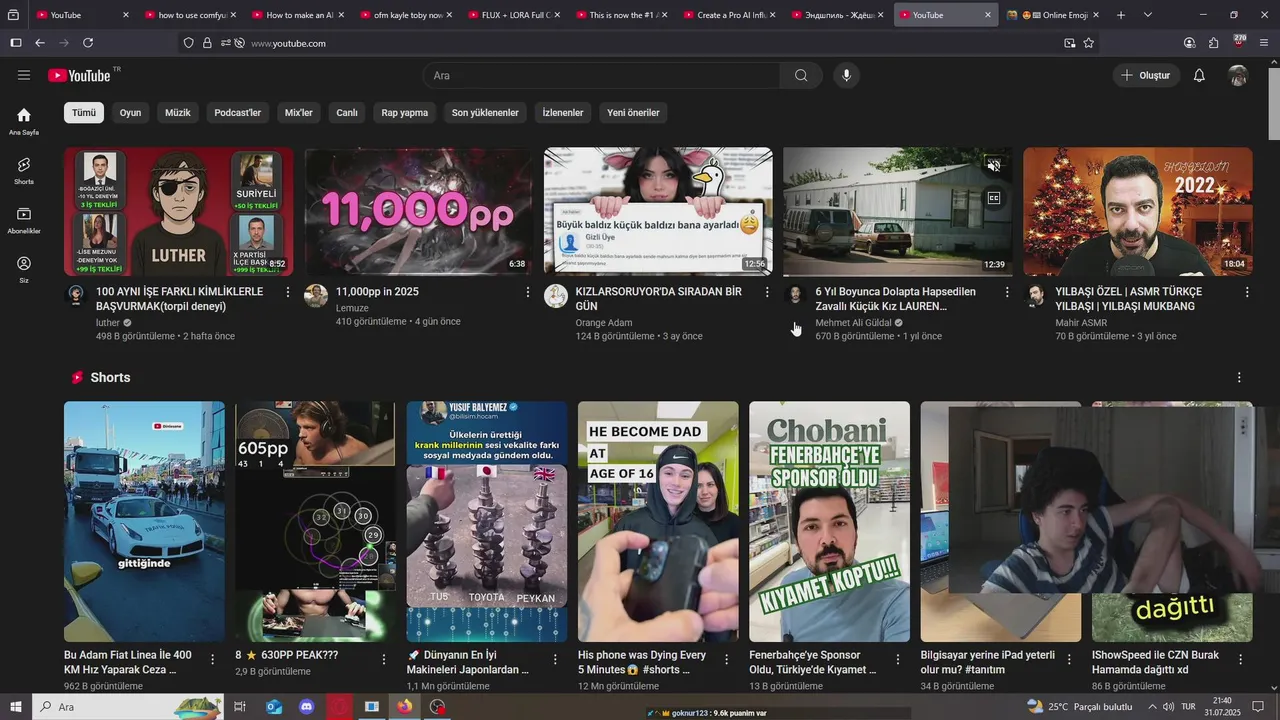Open Mehmet Ali Güldal channel link
1280x720 pixels.
pos(853,323)
